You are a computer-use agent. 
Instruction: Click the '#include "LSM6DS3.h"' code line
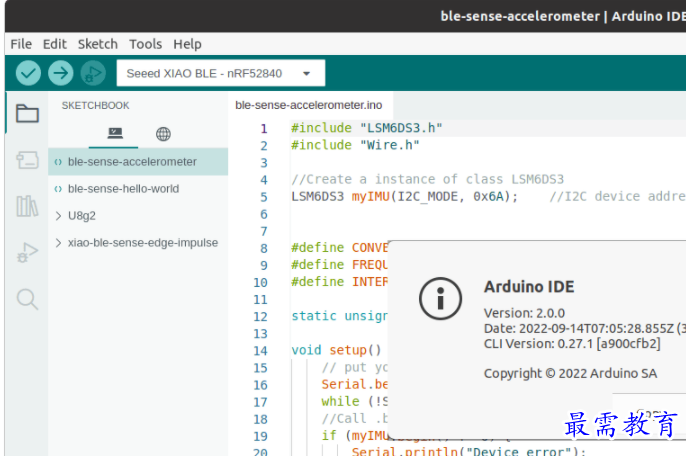[367, 128]
